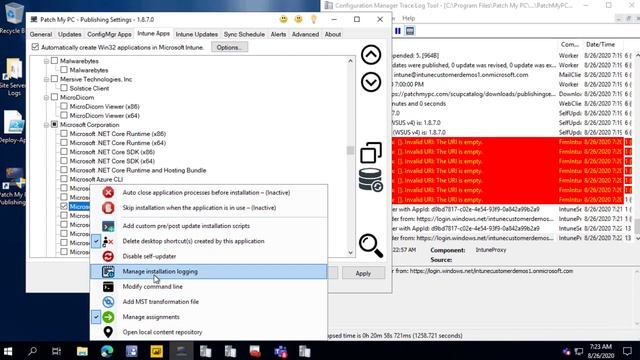The image size is (640, 360).
Task: Launch File Explorer from the taskbar
Action: click(82, 351)
